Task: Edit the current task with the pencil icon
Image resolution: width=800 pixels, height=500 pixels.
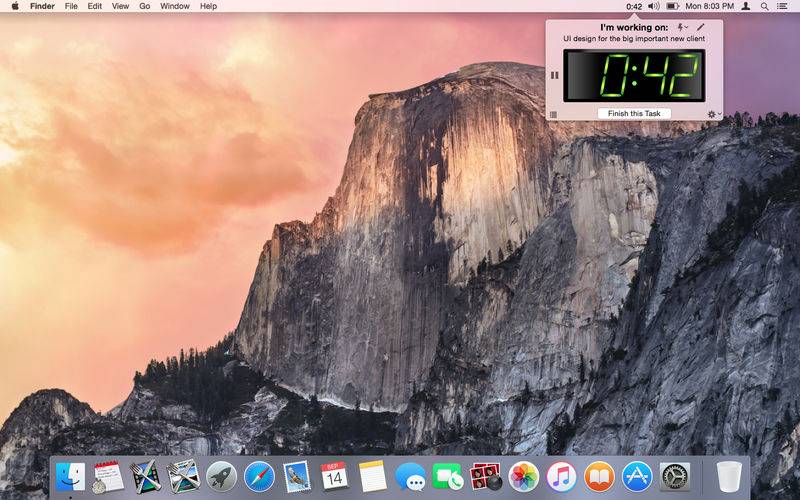Action: [701, 27]
